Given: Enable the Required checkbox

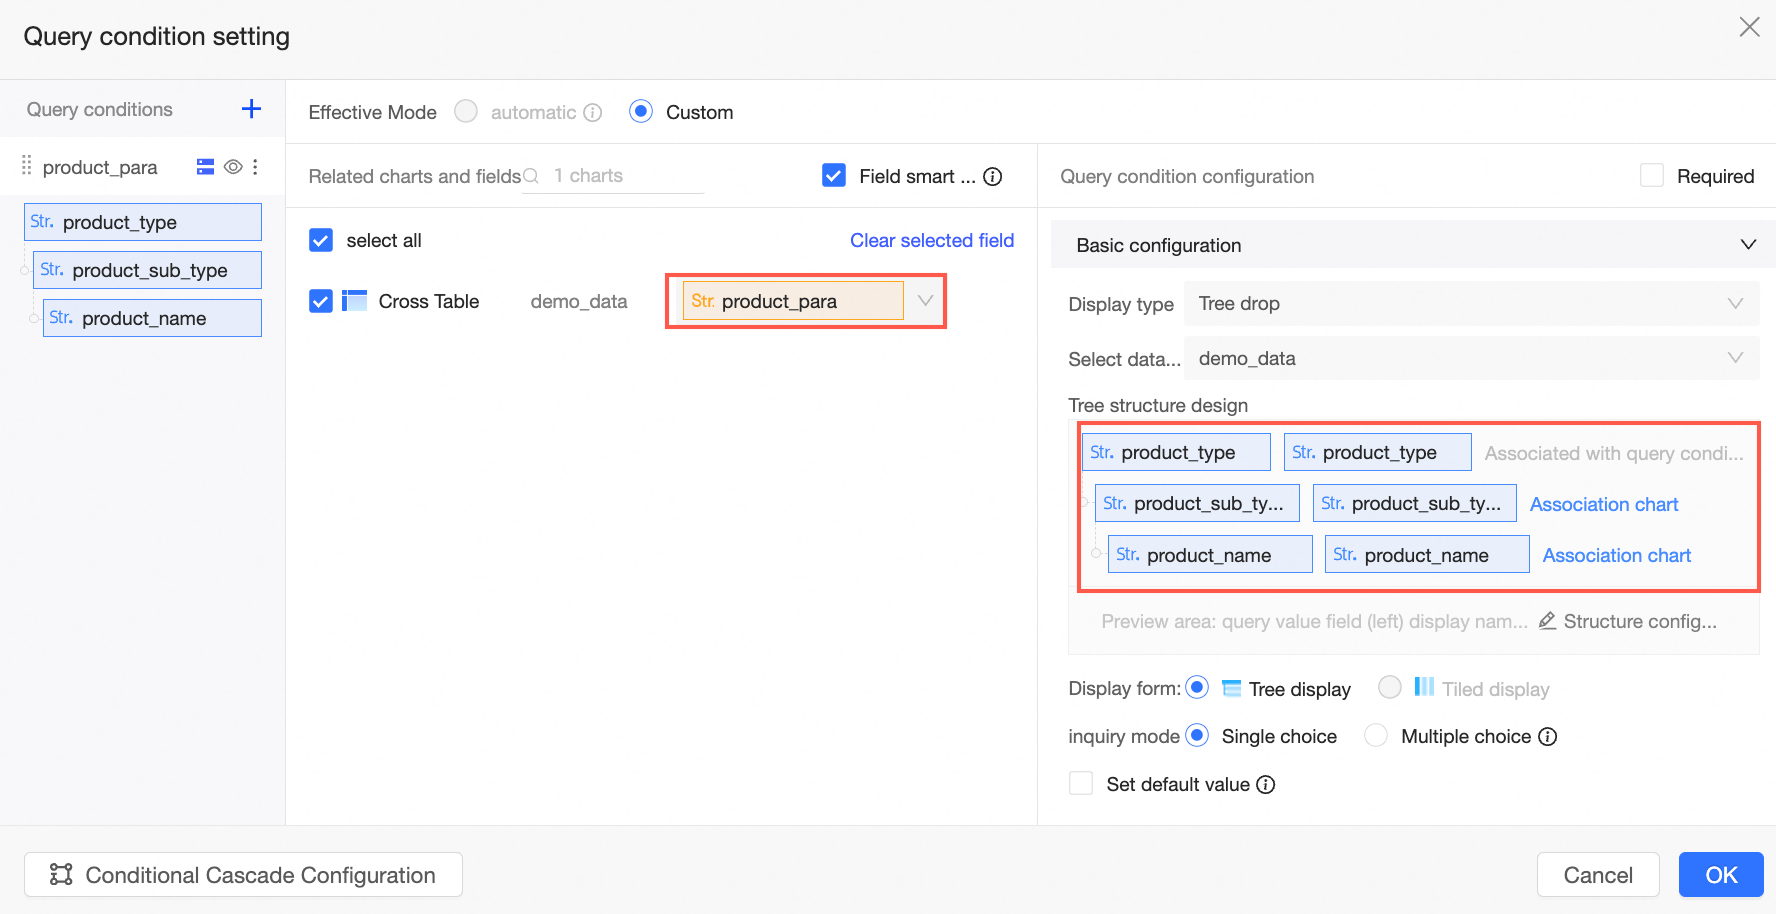Looking at the screenshot, I should click(x=1652, y=176).
